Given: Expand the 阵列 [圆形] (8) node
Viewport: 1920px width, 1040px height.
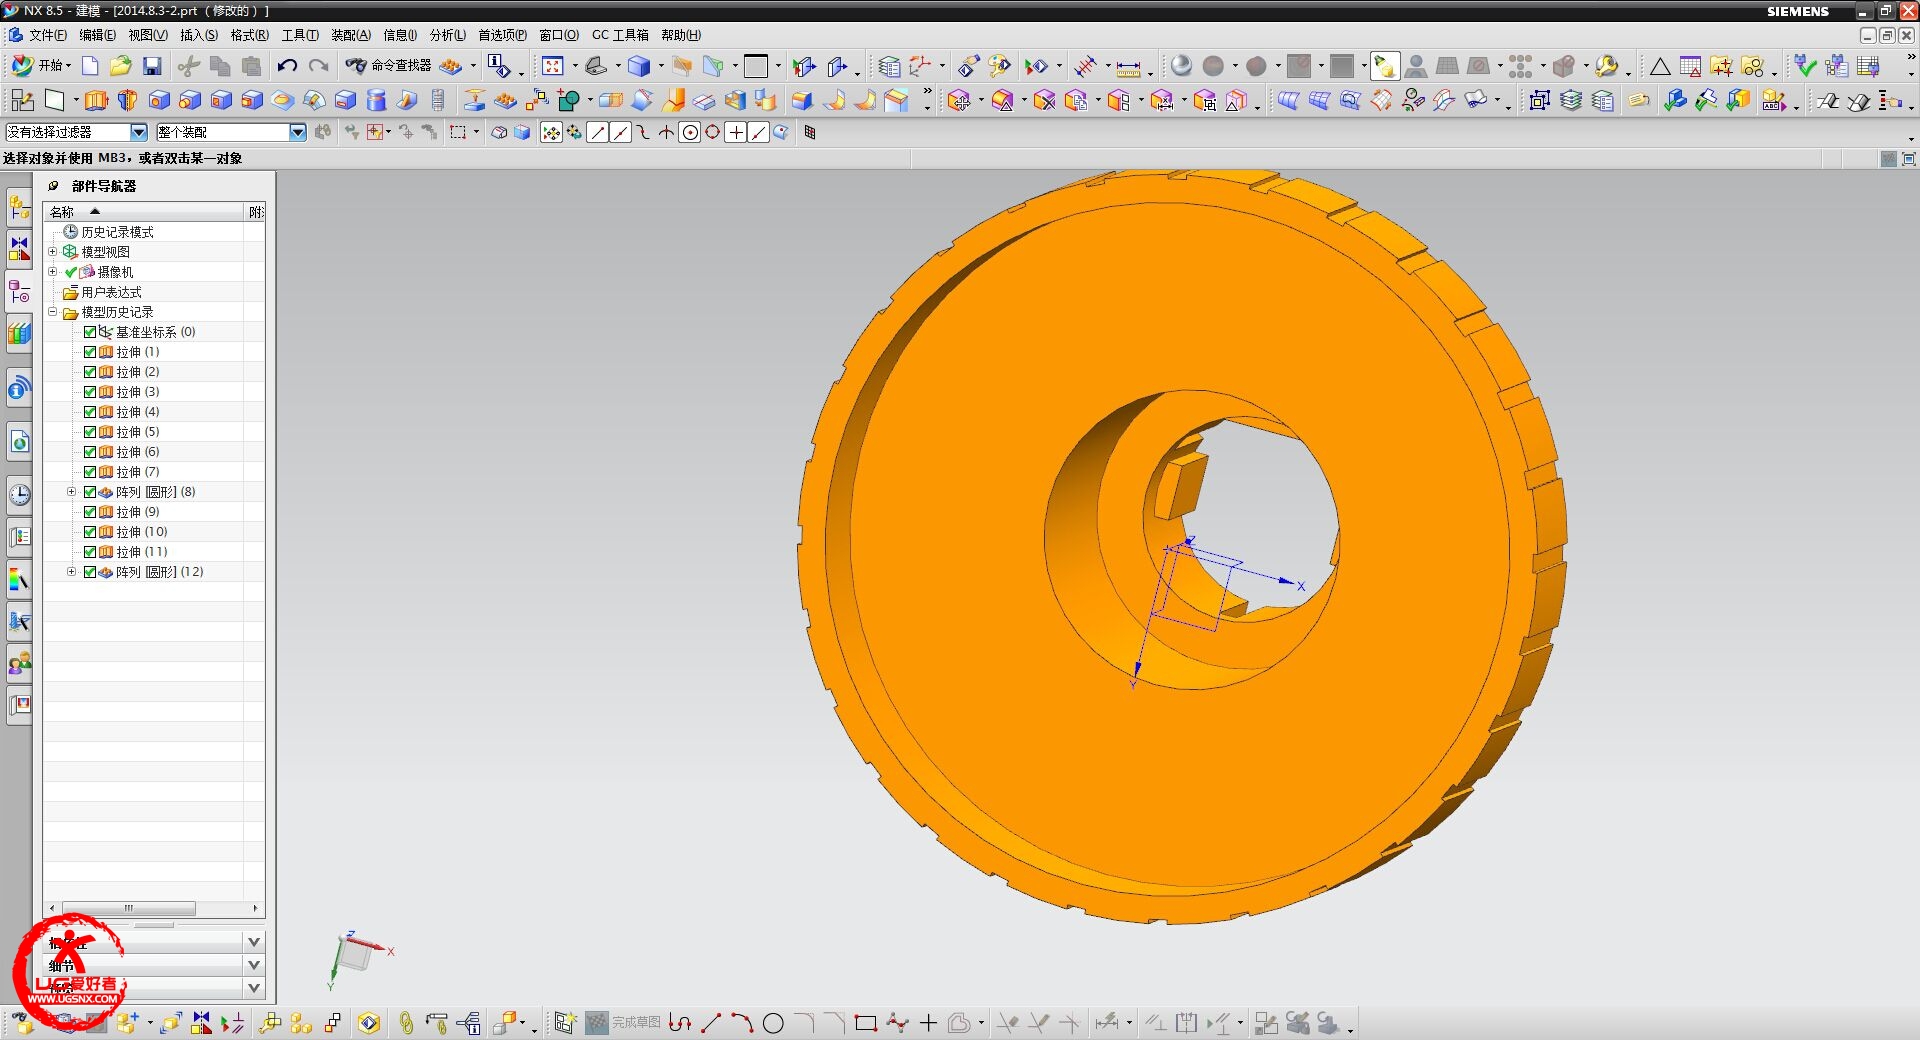Looking at the screenshot, I should coord(71,492).
